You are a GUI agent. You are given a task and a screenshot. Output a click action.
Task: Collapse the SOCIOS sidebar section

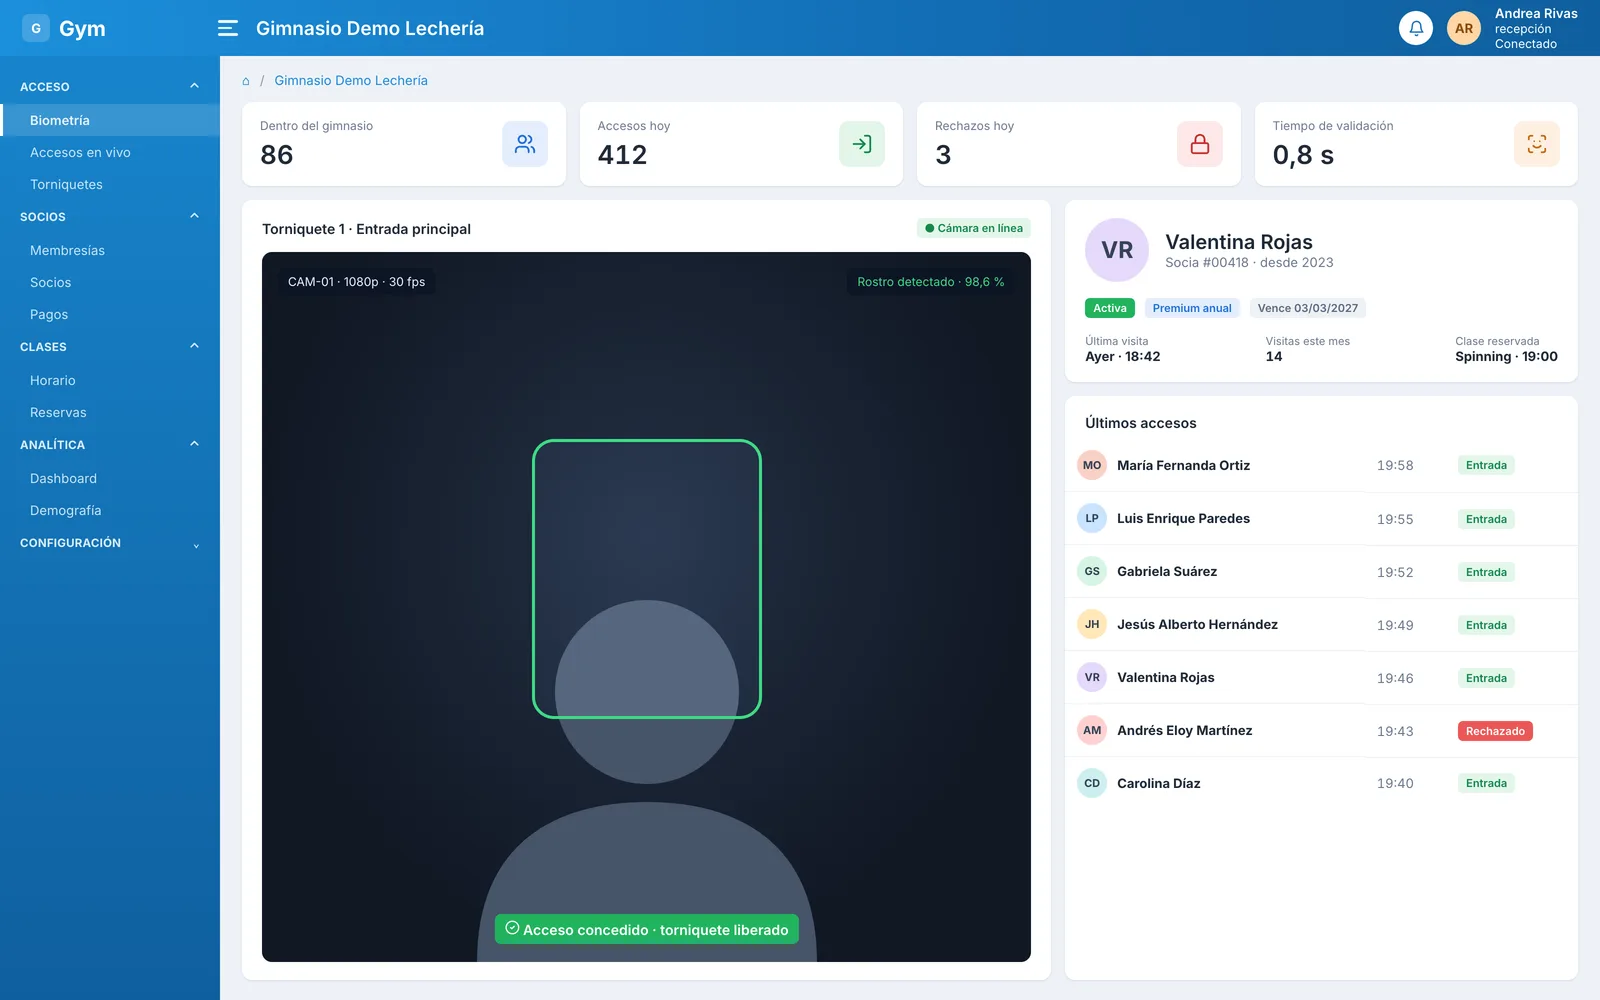(110, 217)
